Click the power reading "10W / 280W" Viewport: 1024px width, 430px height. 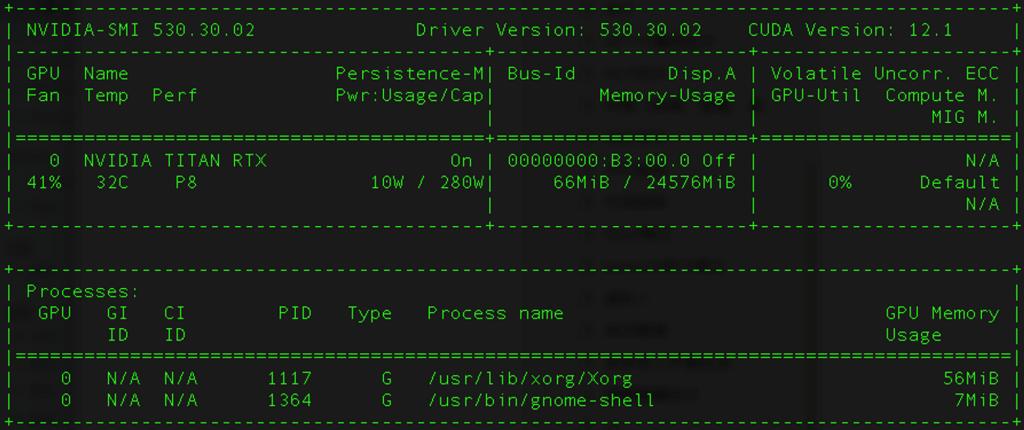(427, 182)
